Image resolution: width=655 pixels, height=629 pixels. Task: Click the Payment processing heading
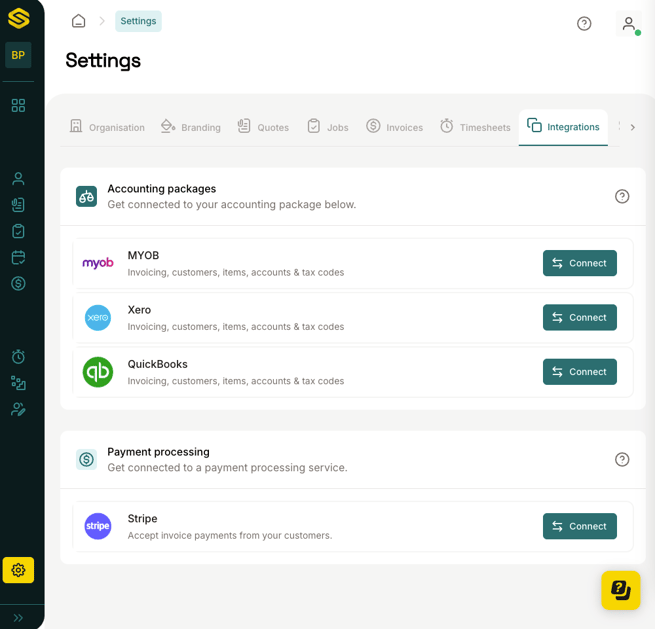pos(158,452)
